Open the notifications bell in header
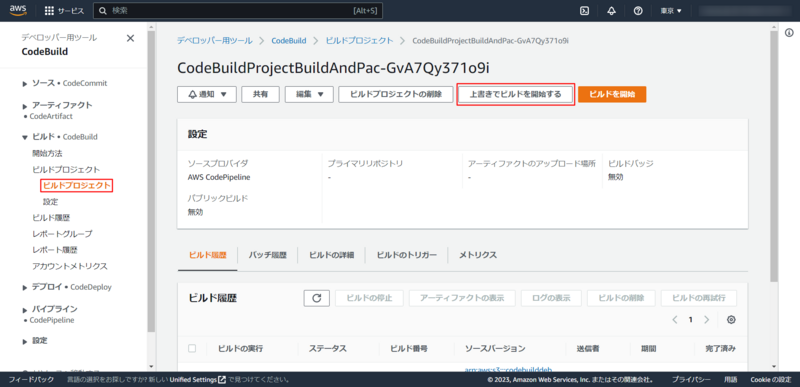The width and height of the screenshot is (800, 387). point(611,11)
